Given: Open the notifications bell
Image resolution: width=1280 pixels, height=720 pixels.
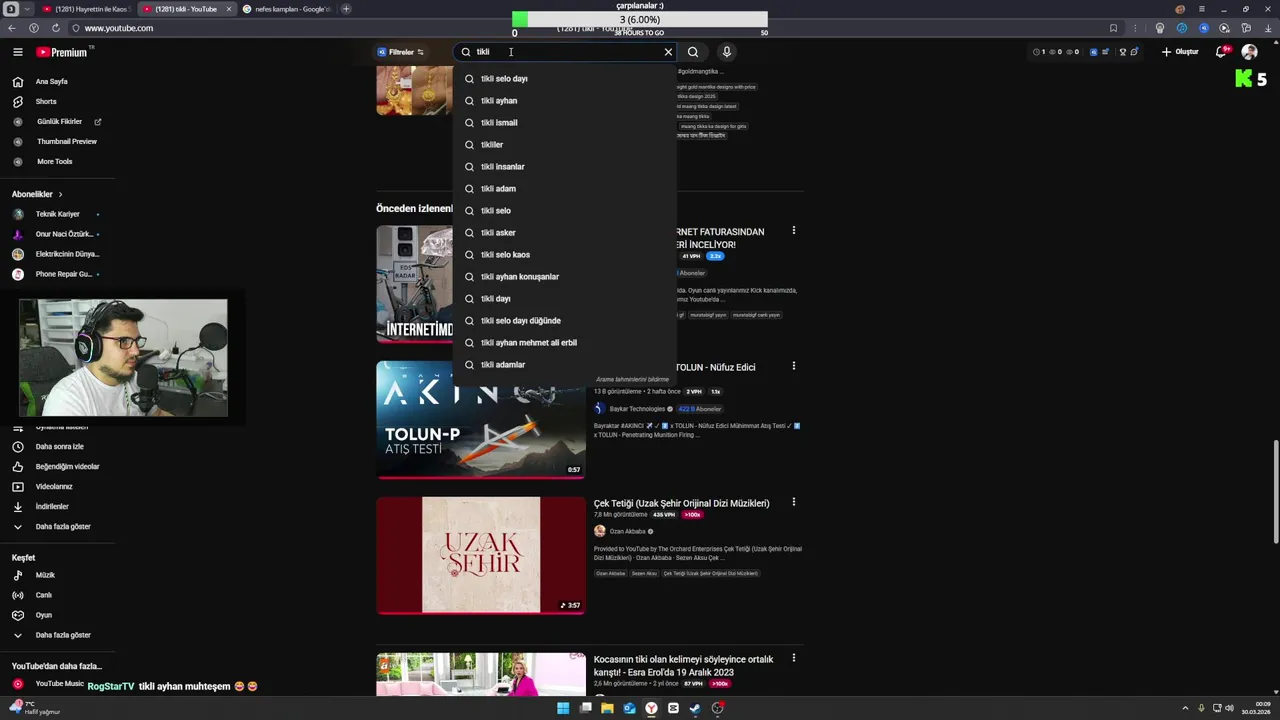Looking at the screenshot, I should (x=1221, y=52).
